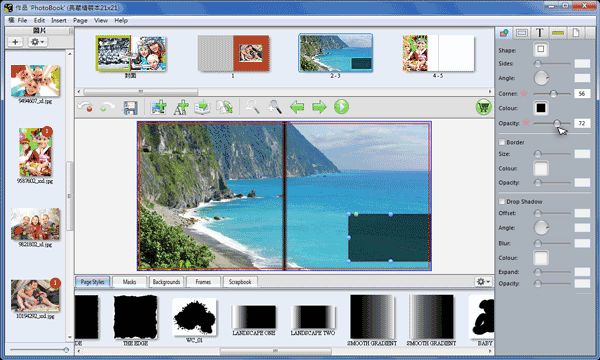Click the green shopping cart icon
Screen dimensions: 600x360
point(484,107)
